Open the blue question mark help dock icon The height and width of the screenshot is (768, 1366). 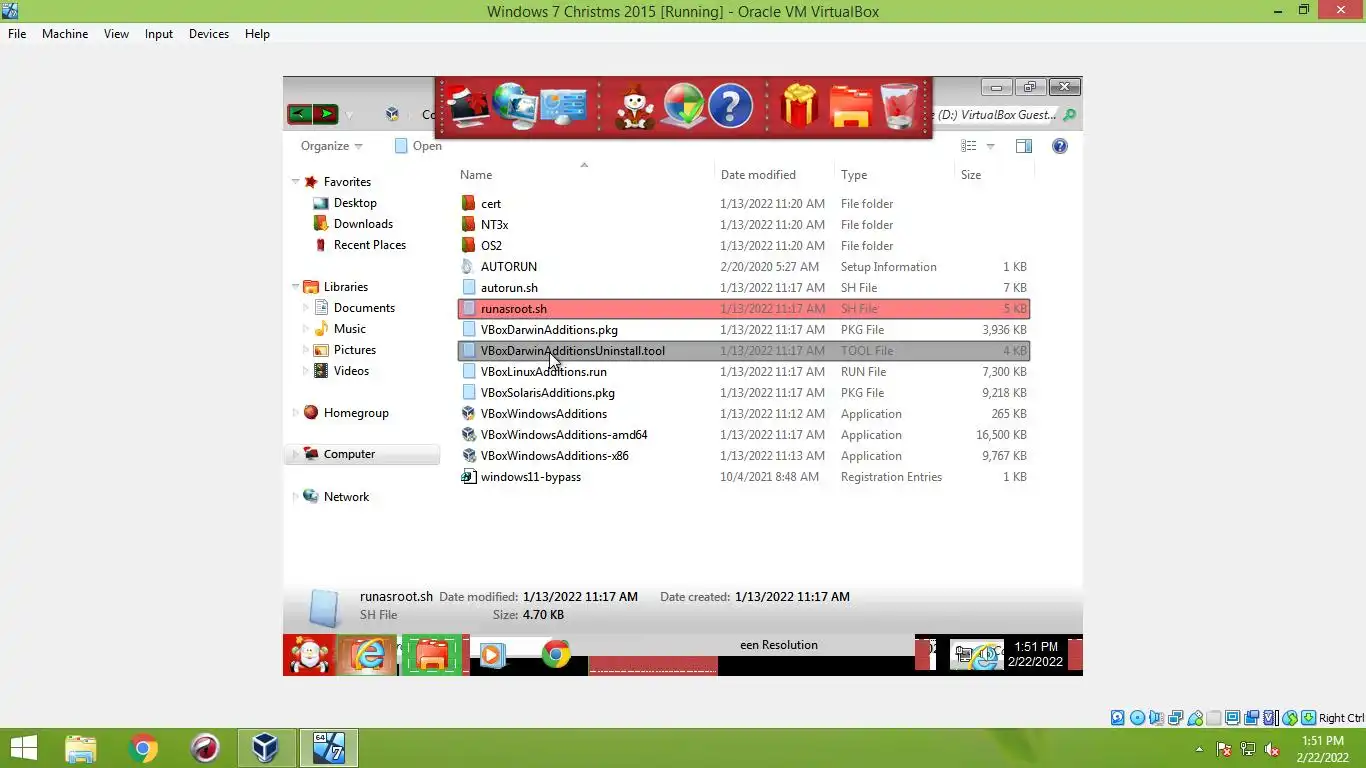[x=730, y=106]
